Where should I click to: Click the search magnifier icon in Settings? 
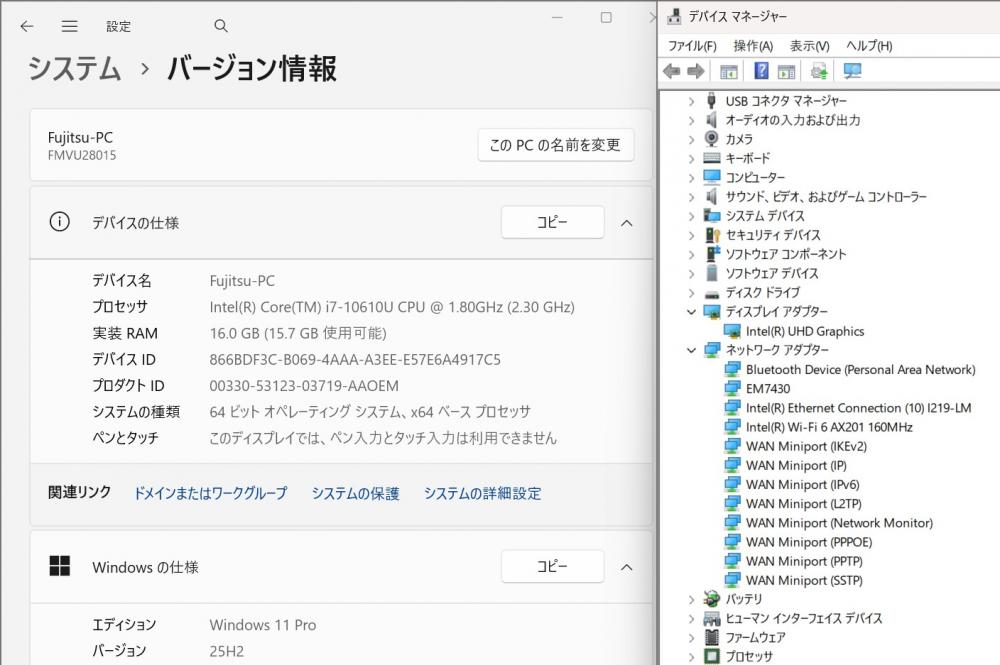(x=221, y=26)
